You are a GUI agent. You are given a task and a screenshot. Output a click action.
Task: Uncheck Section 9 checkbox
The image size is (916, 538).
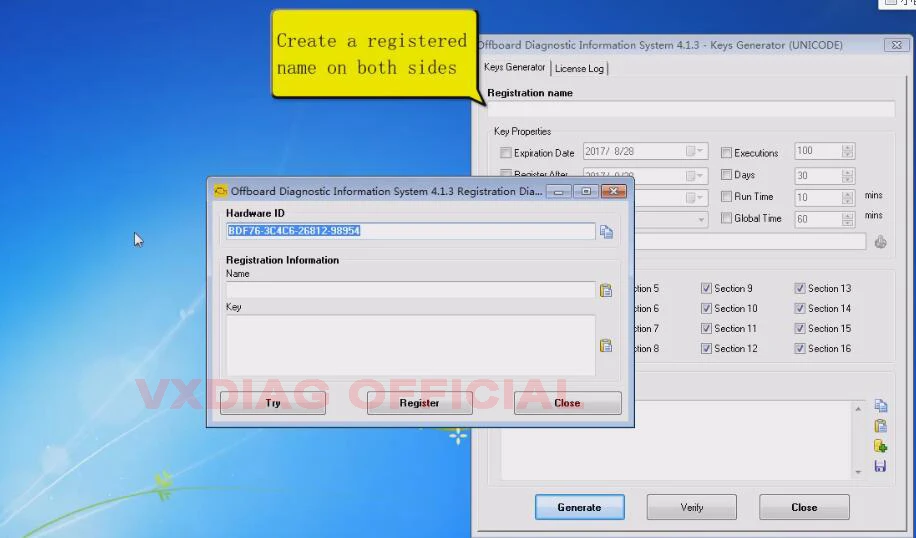[706, 289]
